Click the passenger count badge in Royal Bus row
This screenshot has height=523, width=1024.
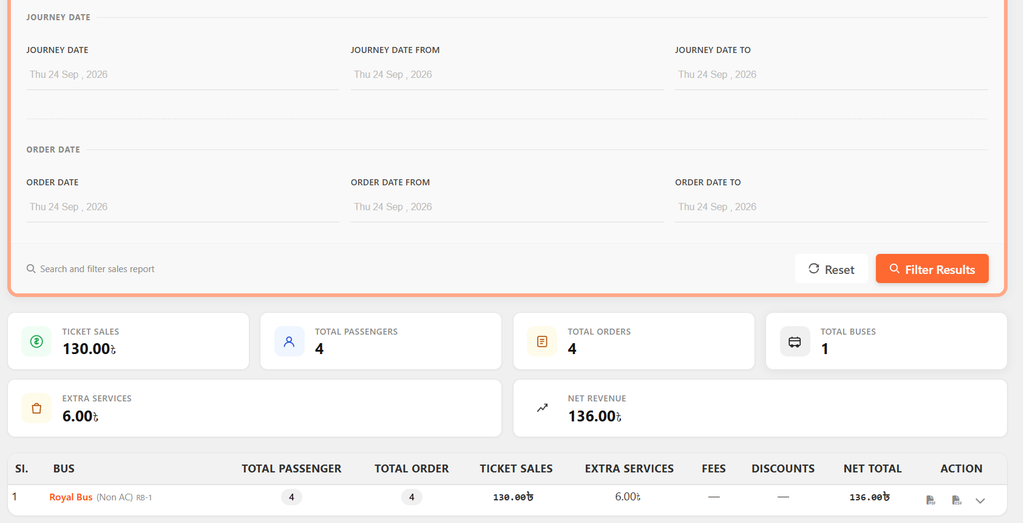(x=291, y=498)
